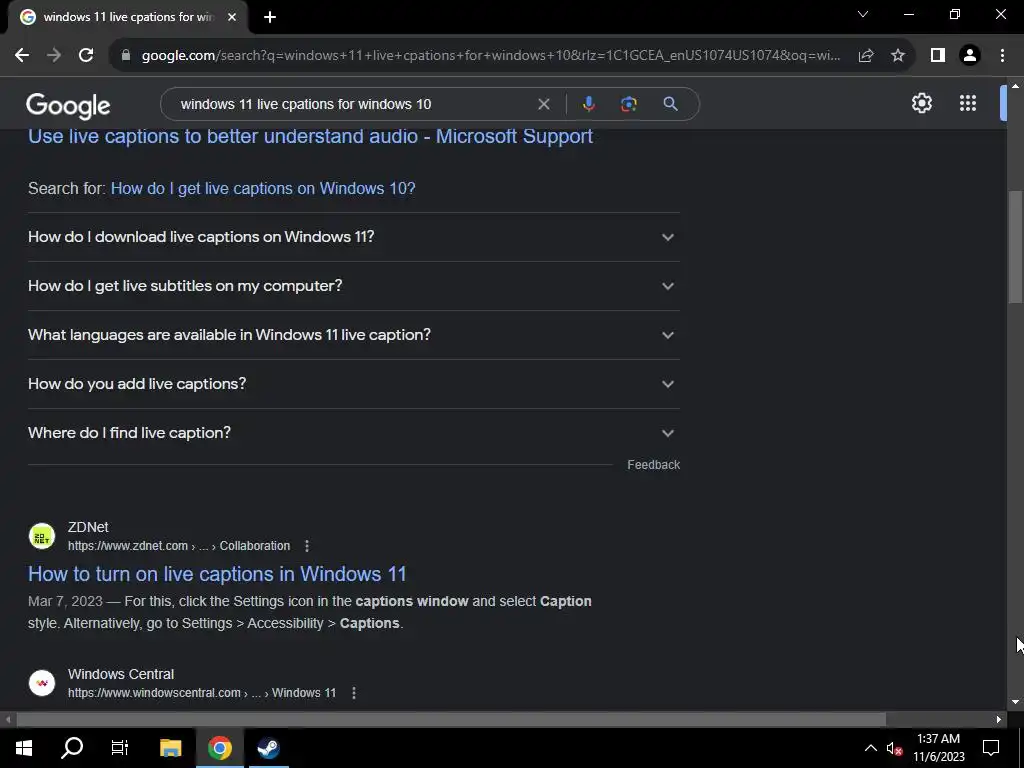Click the scroll right arrow
This screenshot has width=1024, height=768.
point(999,720)
